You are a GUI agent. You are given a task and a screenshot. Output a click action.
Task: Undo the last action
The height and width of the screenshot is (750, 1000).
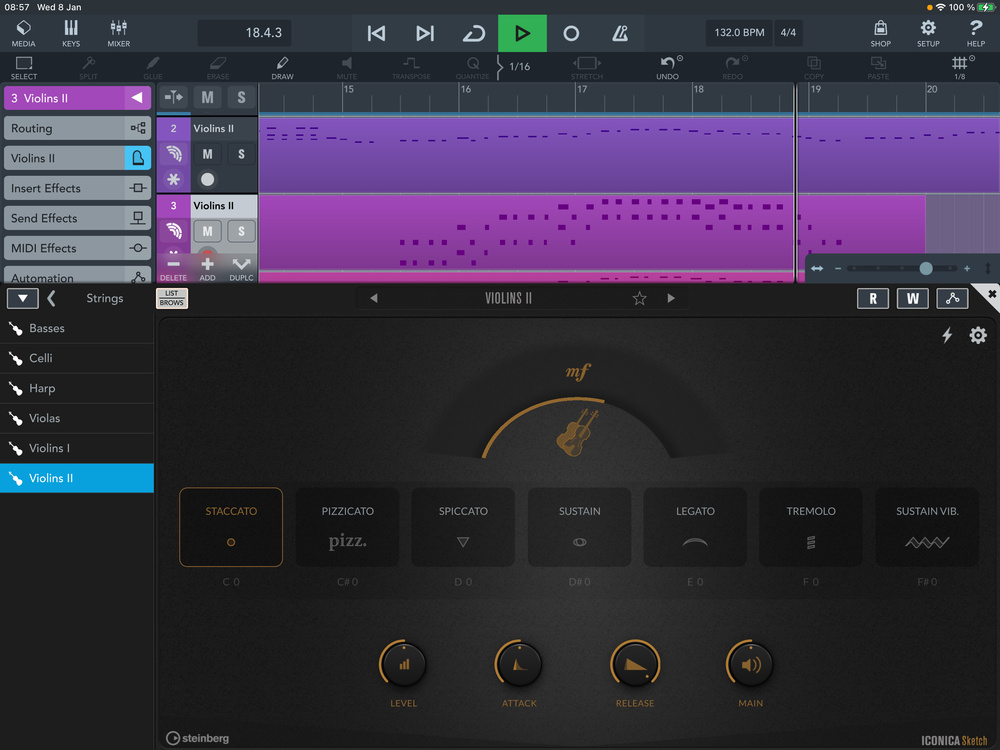tap(668, 68)
